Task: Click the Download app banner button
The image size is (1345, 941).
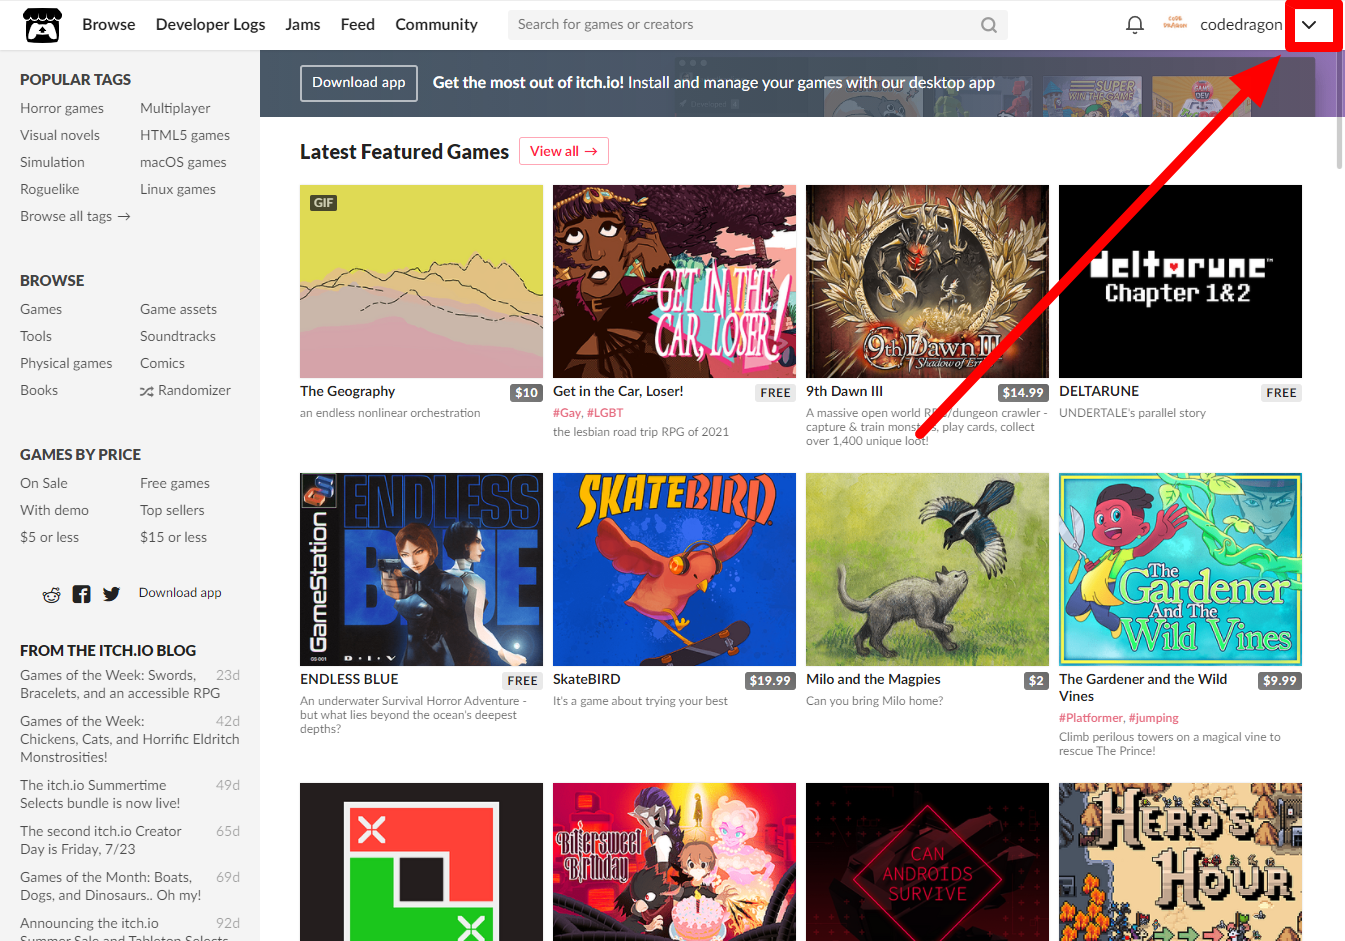Action: pos(358,83)
